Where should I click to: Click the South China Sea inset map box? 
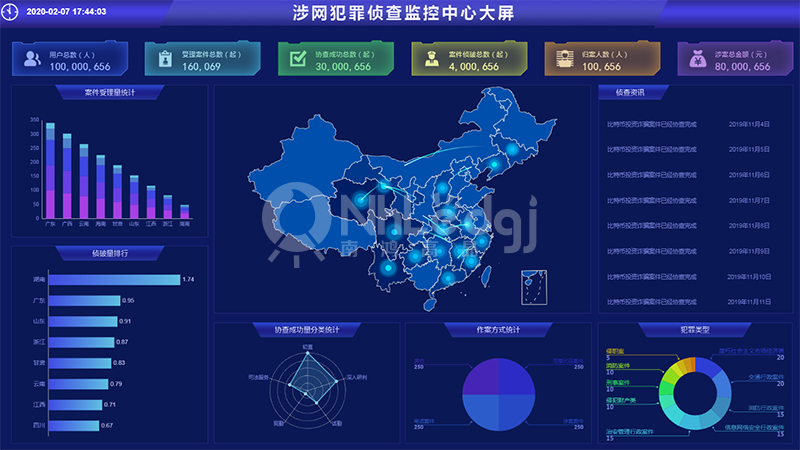point(534,288)
